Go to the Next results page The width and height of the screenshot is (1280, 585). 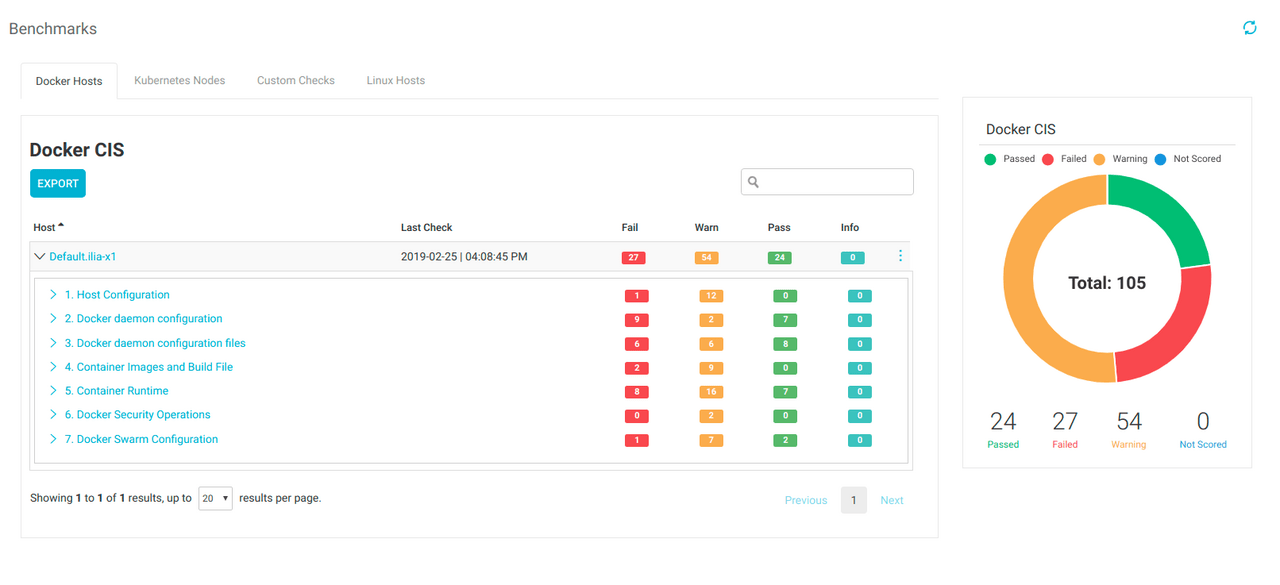point(892,500)
